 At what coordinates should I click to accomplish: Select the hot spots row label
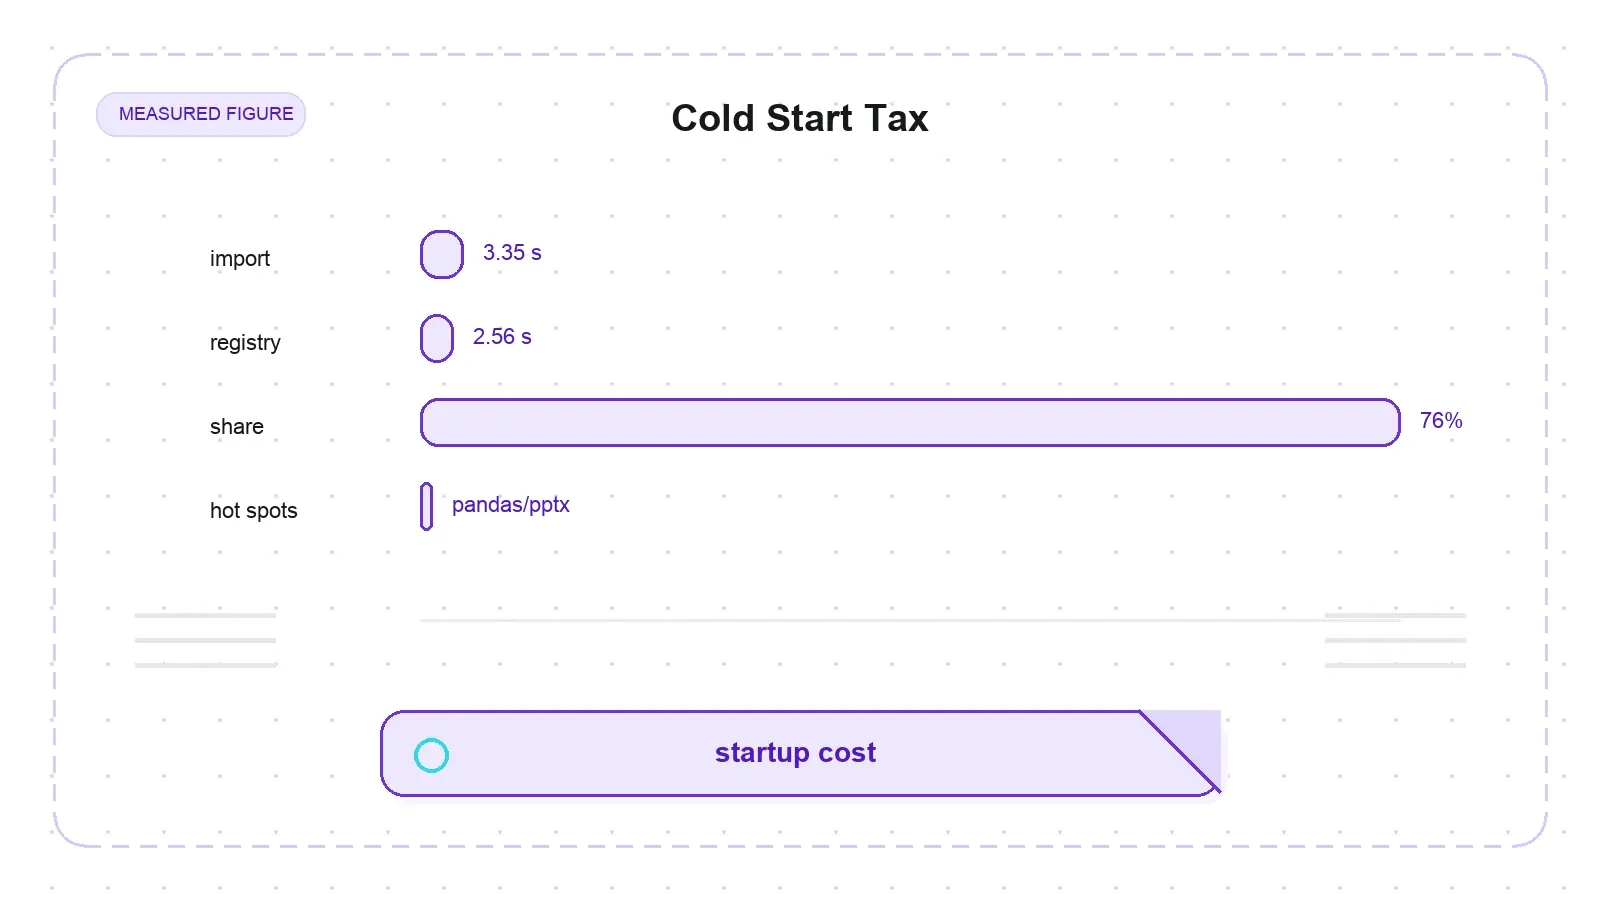tap(254, 511)
